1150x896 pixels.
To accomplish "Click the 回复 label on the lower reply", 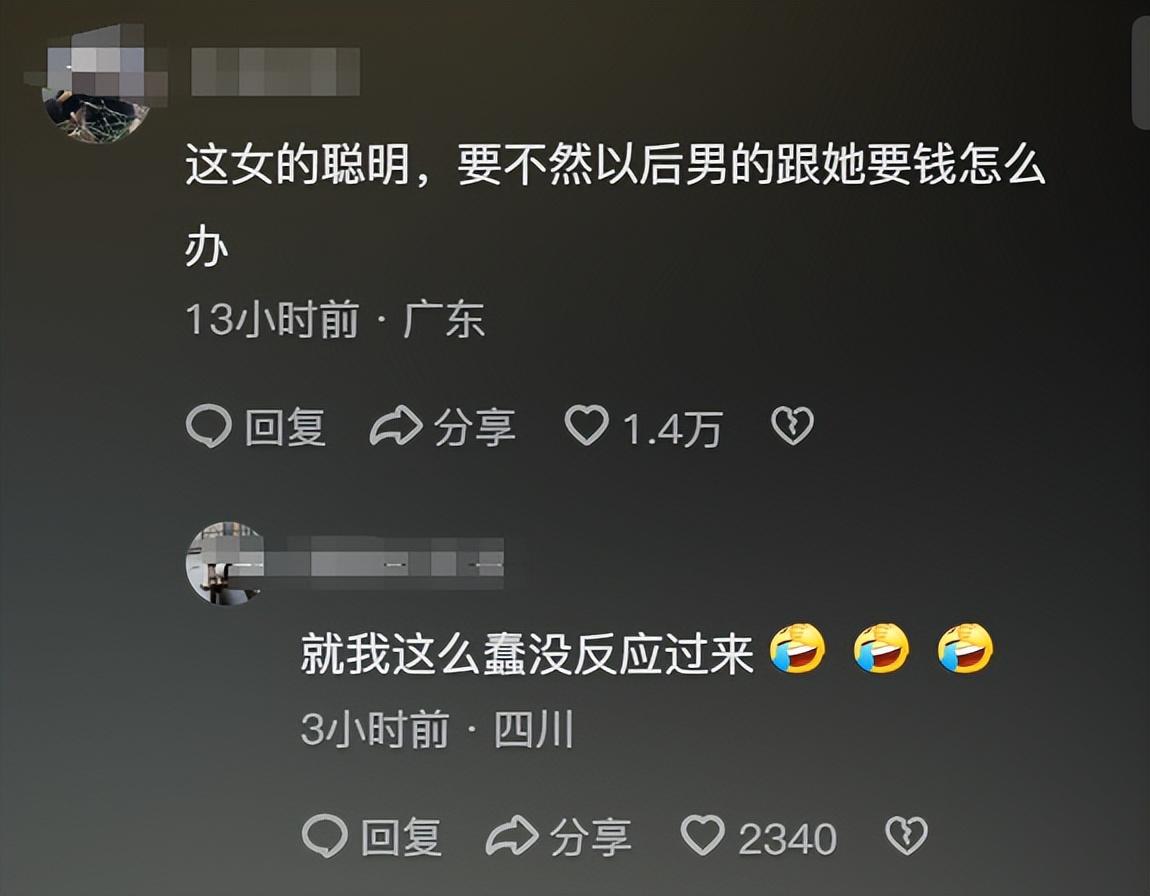I will [x=400, y=837].
